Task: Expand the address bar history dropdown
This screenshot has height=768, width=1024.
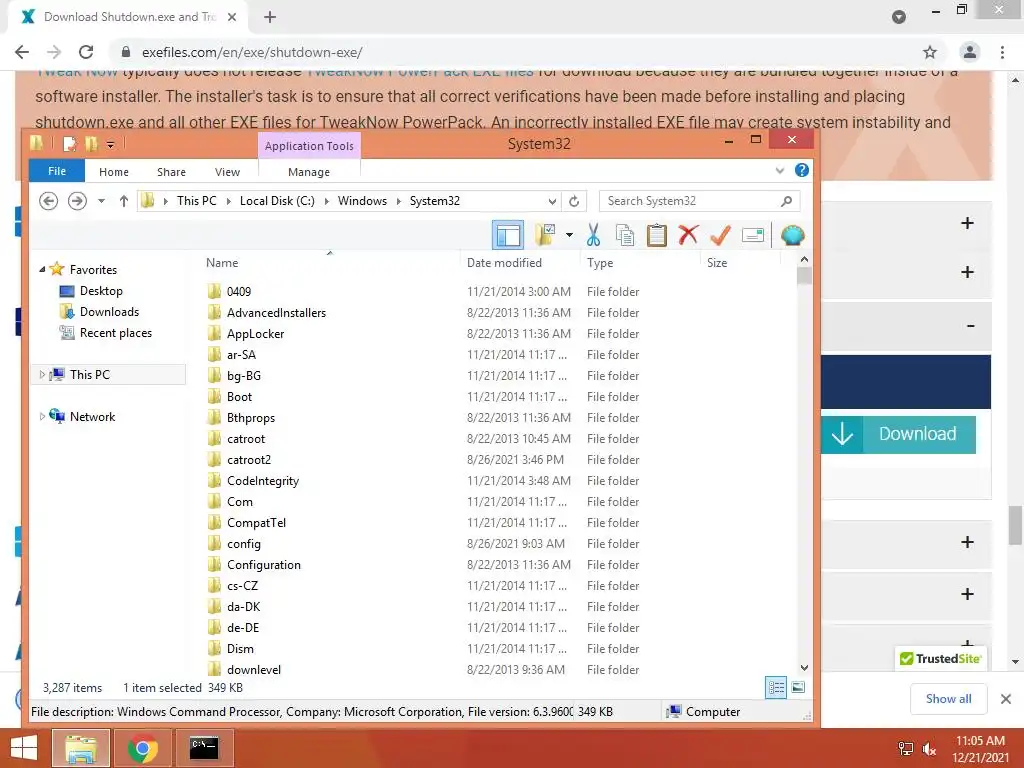Action: click(x=552, y=201)
